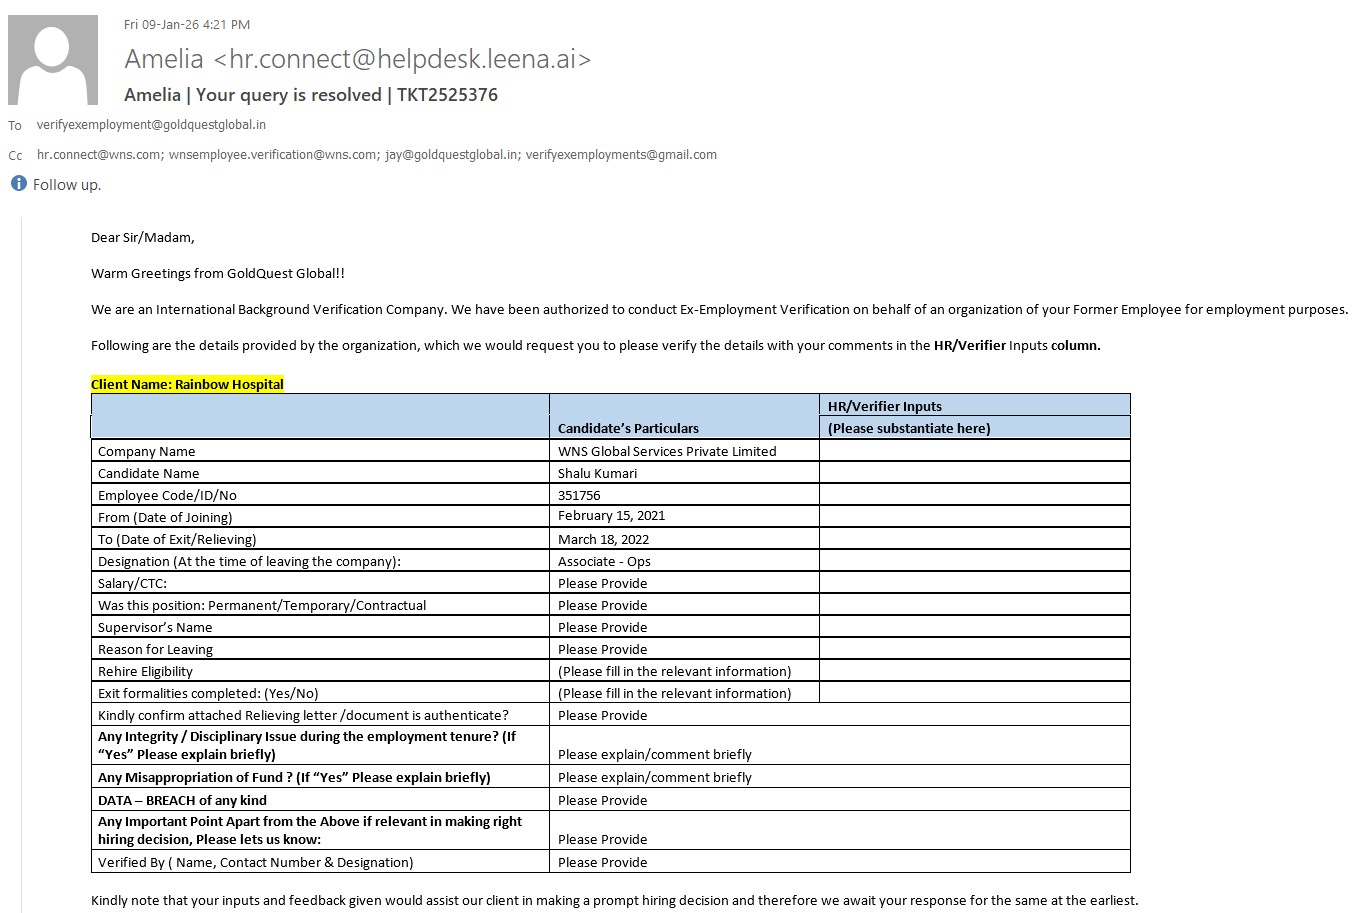Click the Follow up. info bar text
The width and height of the screenshot is (1355, 913).
(x=67, y=185)
